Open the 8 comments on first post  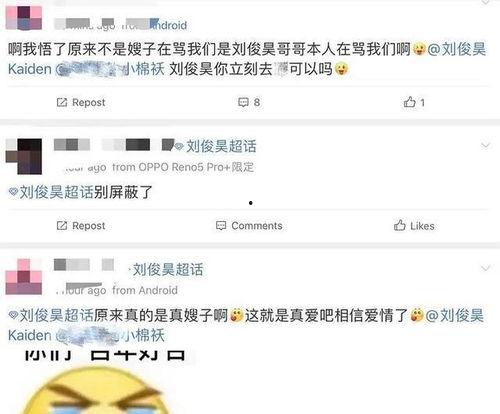click(249, 102)
